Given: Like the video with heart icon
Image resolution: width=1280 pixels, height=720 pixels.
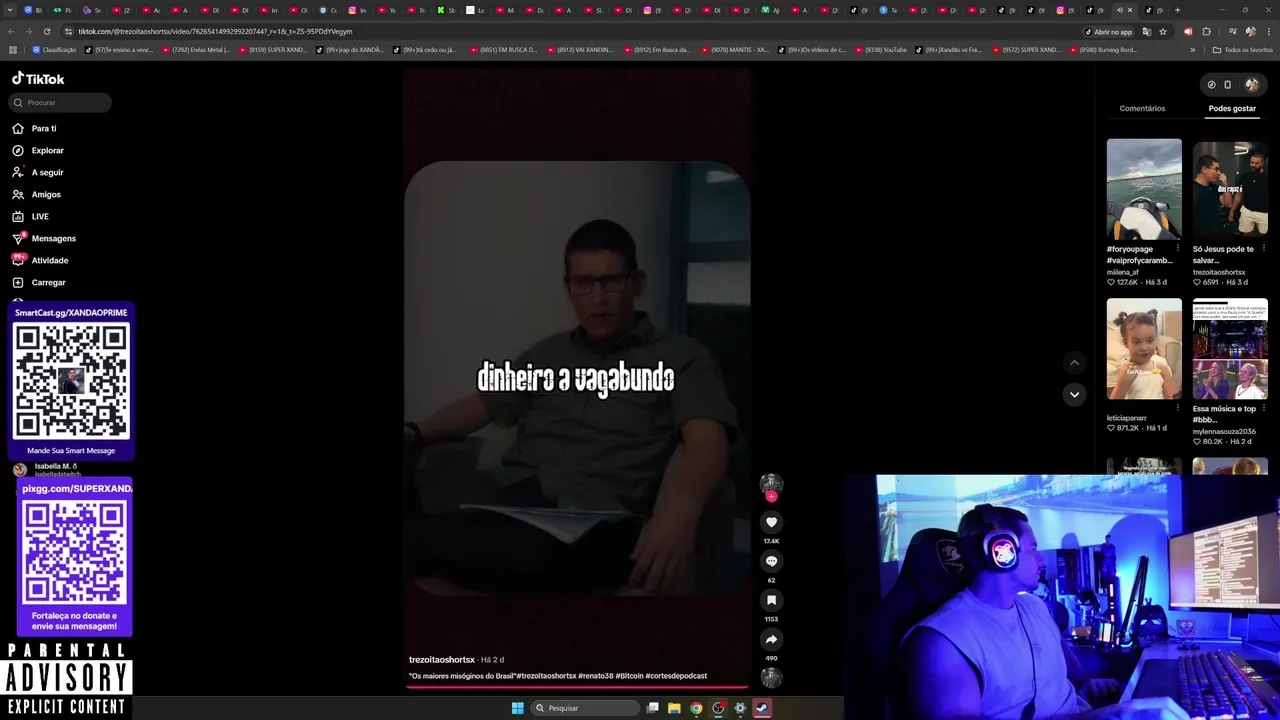Looking at the screenshot, I should (771, 522).
